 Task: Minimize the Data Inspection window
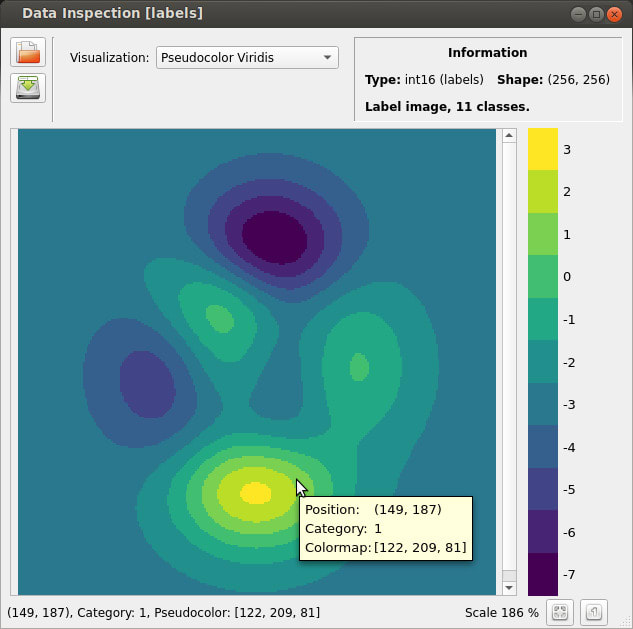(x=578, y=15)
